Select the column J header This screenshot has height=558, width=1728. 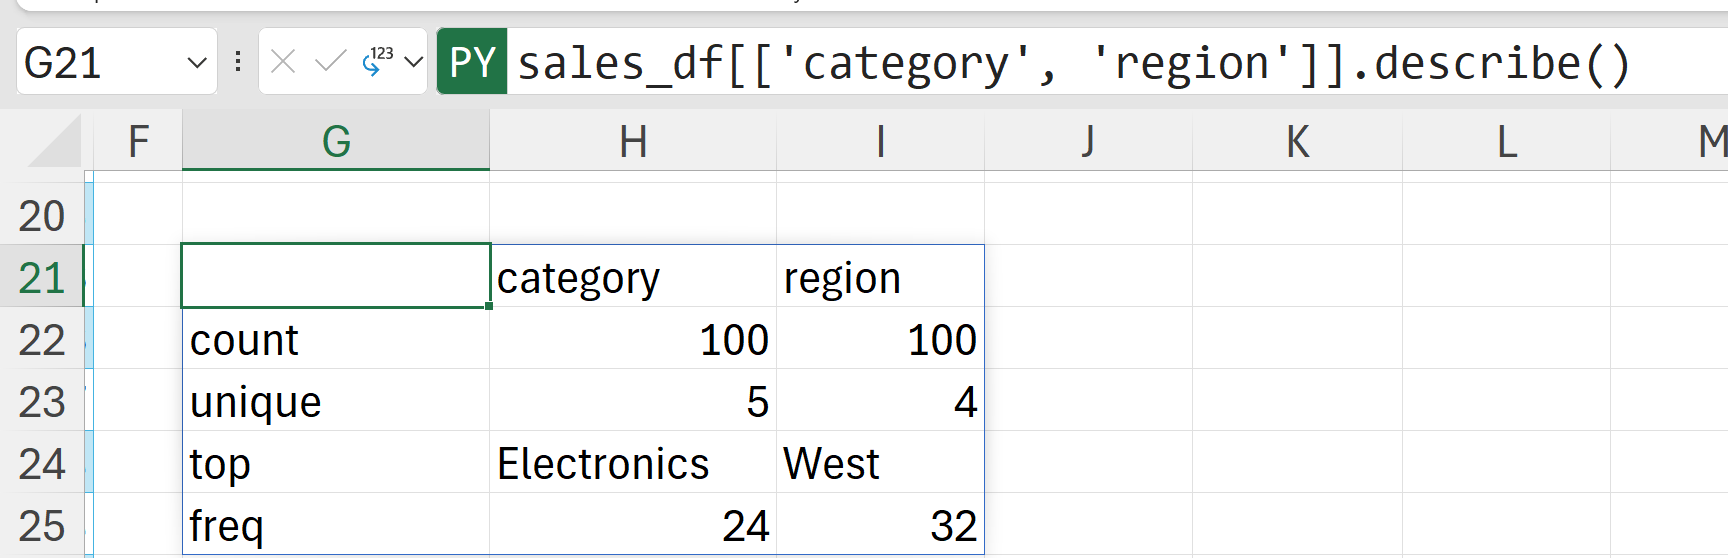click(1088, 141)
